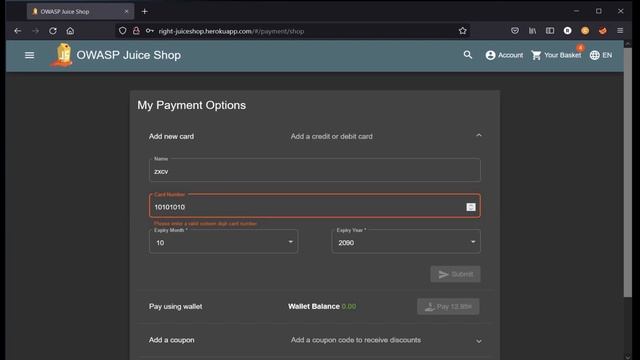Reload the current page

tap(53, 31)
